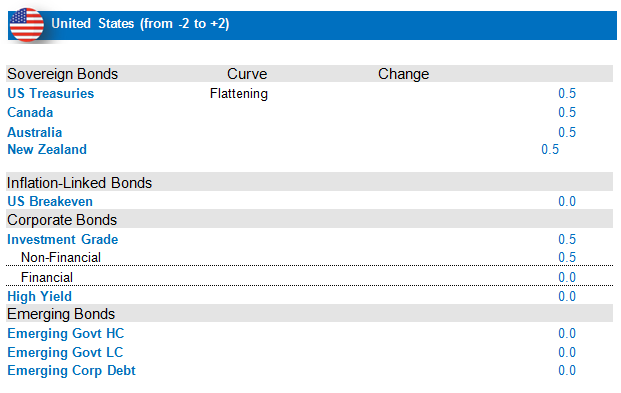Screen dimensions: 621x393
Task: Click the Flattening curve value
Action: click(239, 94)
